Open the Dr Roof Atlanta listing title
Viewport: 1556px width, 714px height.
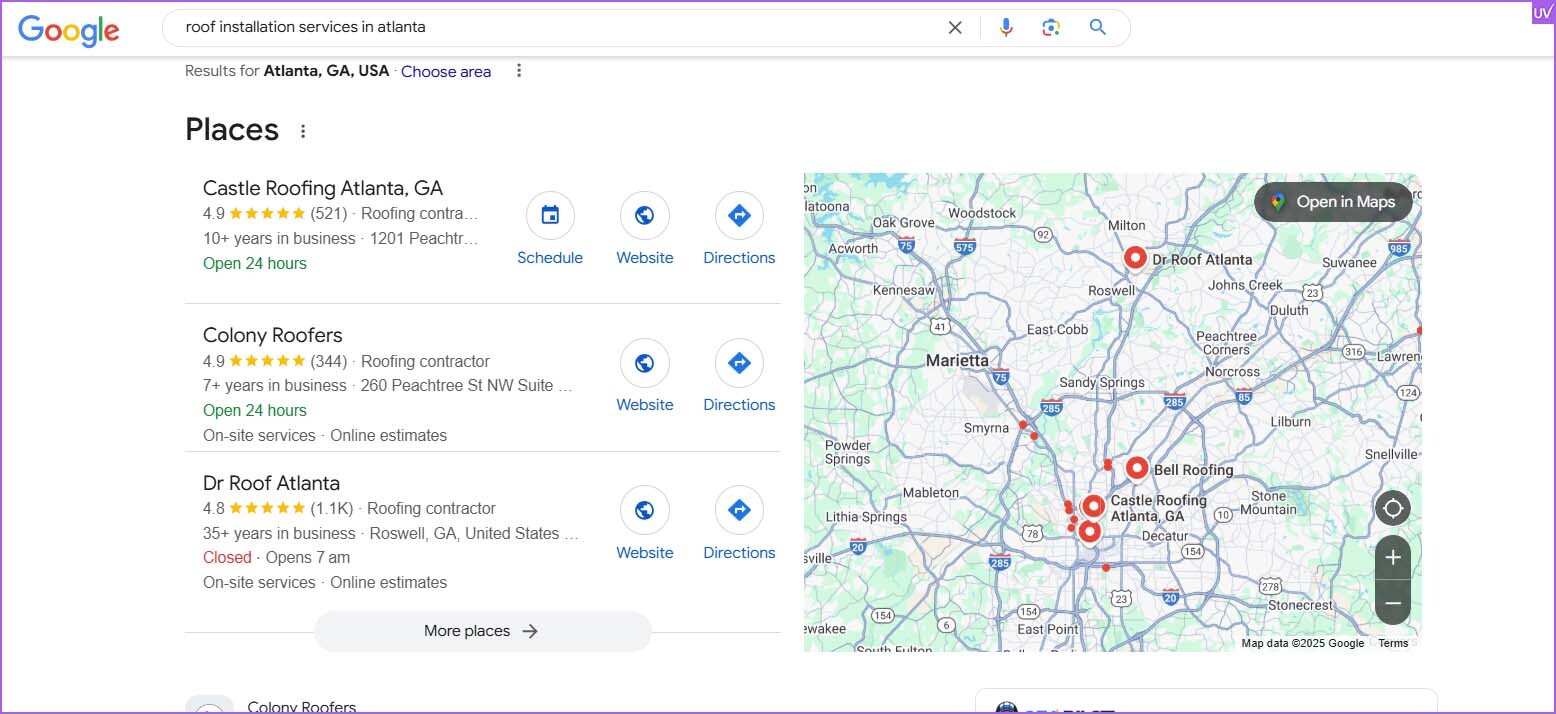click(271, 483)
